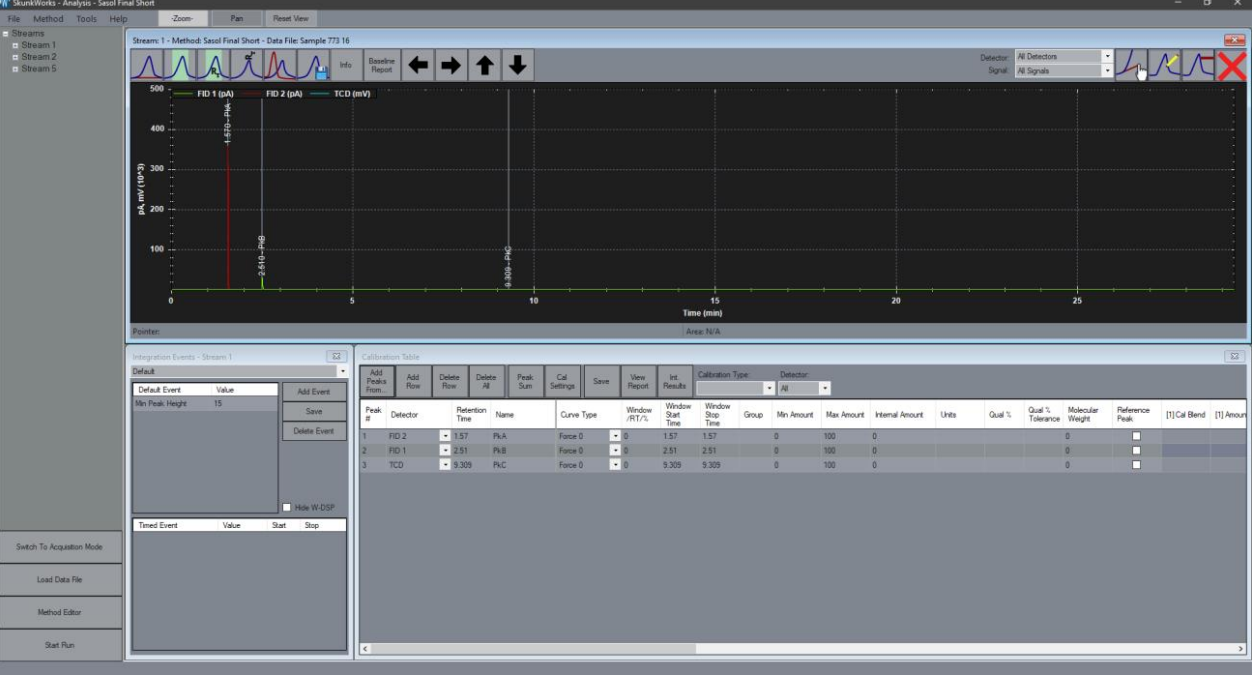Click Save in Integration Events panel
This screenshot has width=1252, height=675.
tap(314, 411)
